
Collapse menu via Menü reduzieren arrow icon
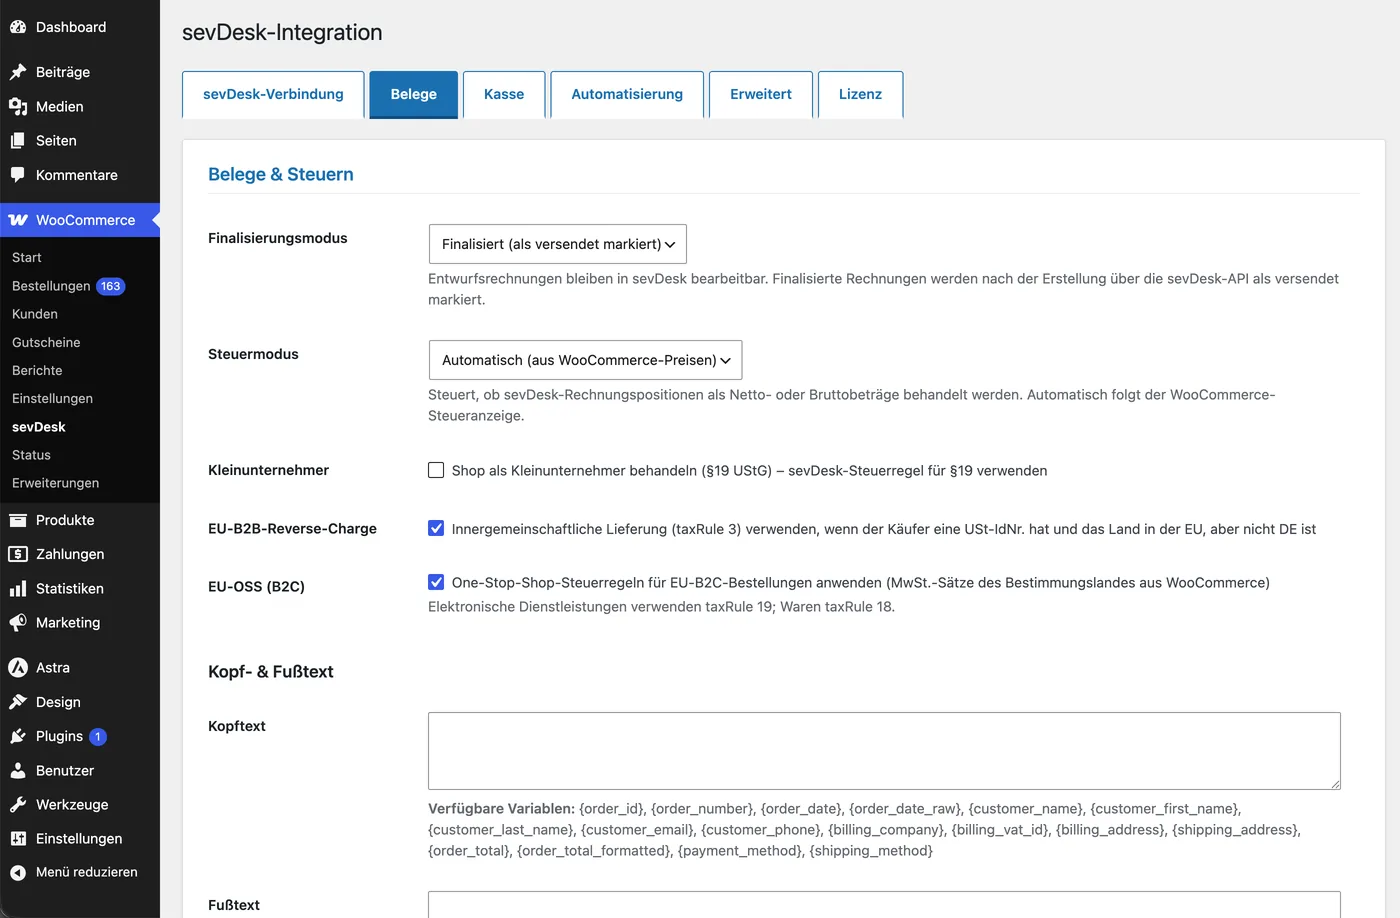pyautogui.click(x=18, y=872)
